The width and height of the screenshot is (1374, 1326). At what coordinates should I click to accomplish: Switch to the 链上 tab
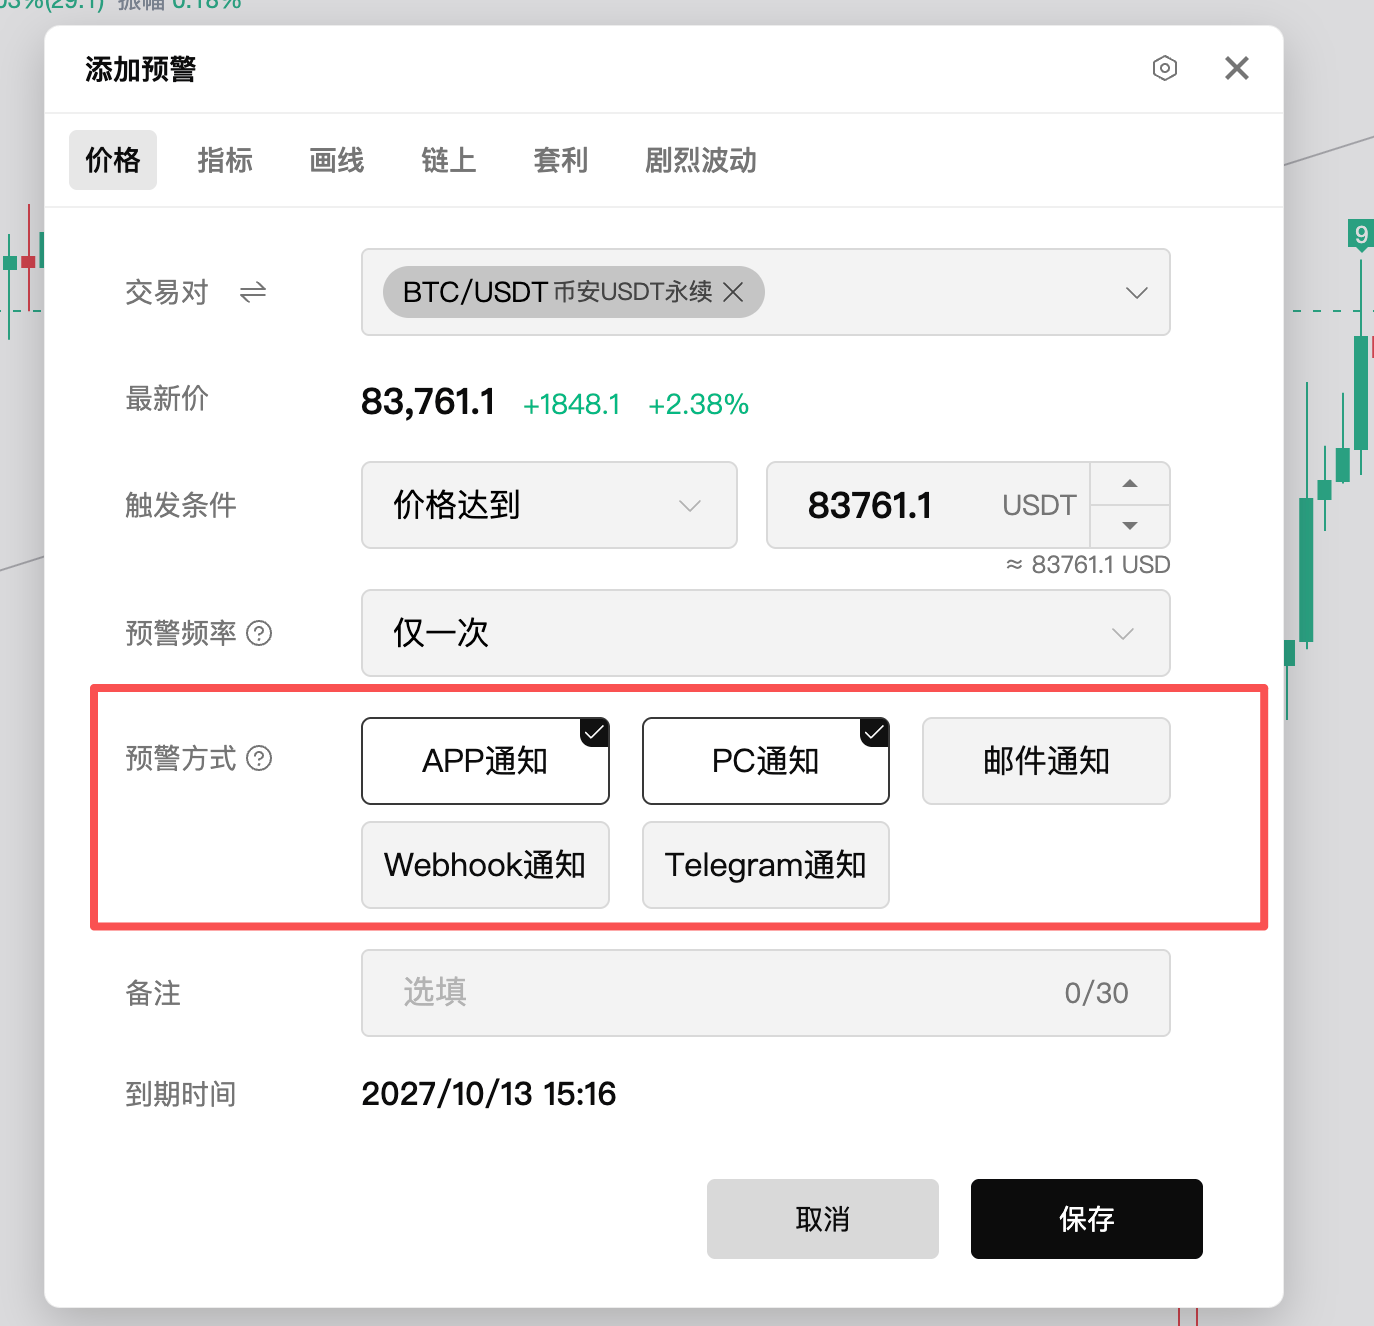[449, 160]
